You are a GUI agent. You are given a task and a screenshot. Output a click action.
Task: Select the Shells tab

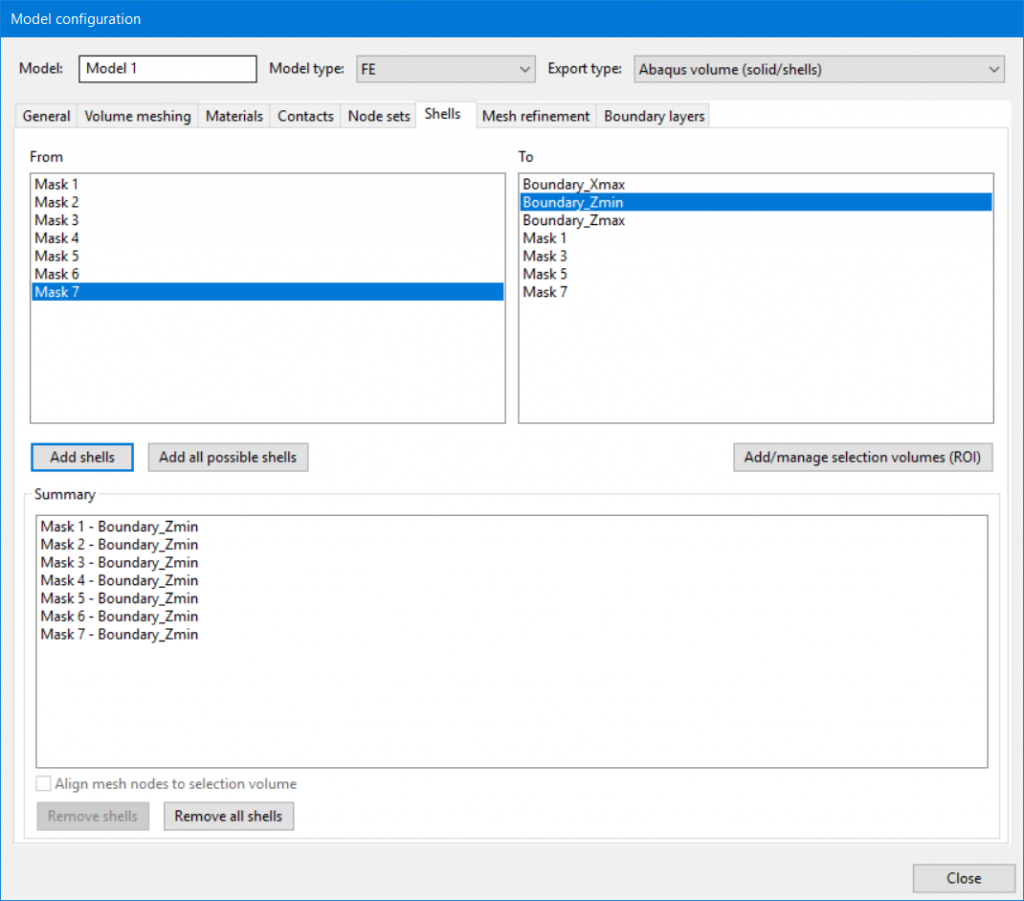(443, 114)
